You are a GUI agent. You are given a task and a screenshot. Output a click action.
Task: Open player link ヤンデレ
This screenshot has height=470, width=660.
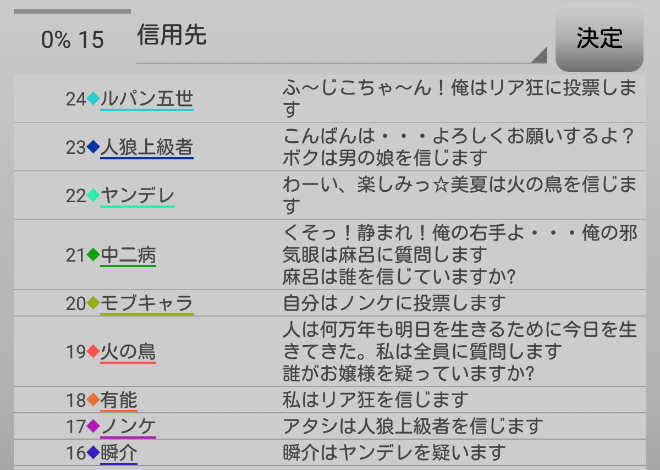(x=138, y=195)
